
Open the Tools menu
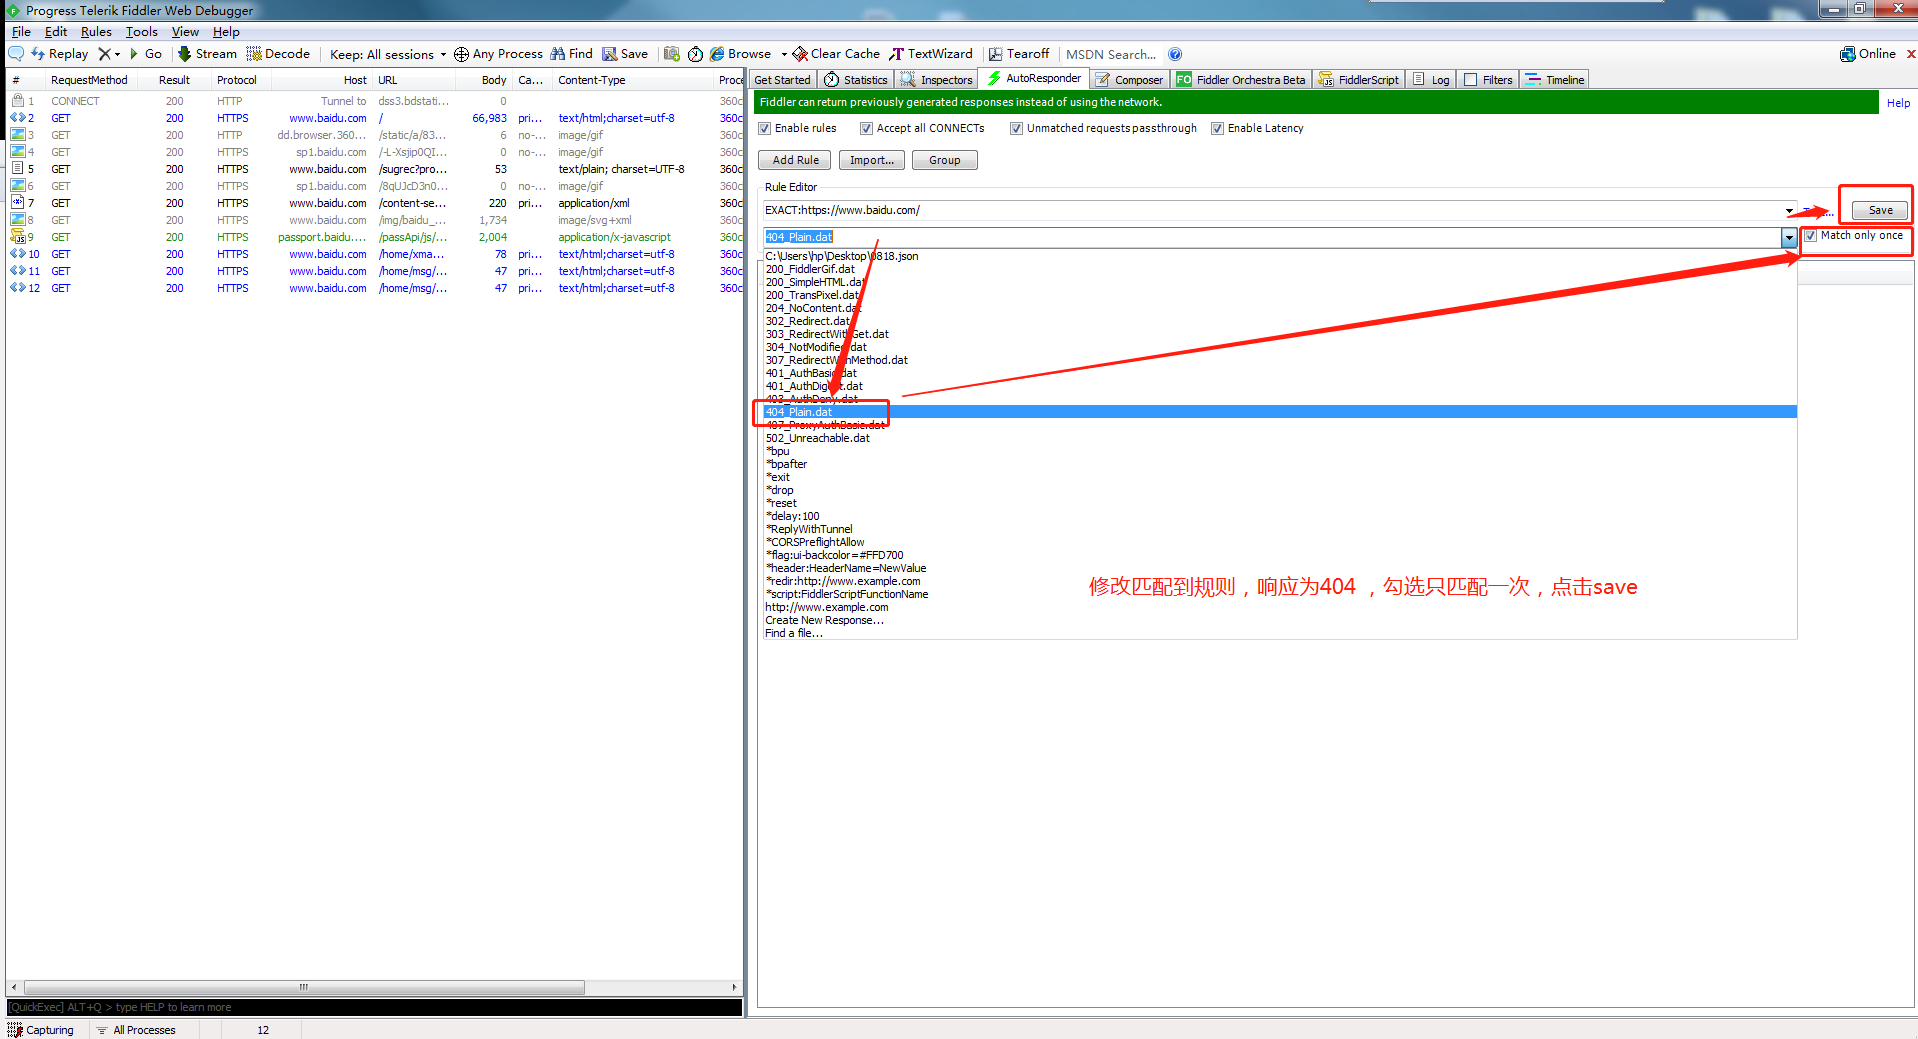(x=141, y=32)
